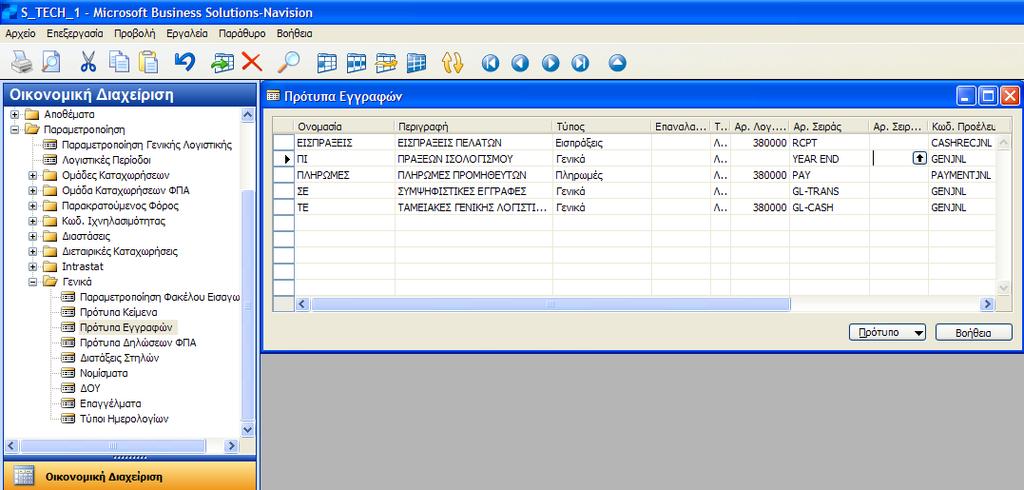Viewport: 1024px width, 490px height.
Task: Click the folder icon next to Intrastat
Action: [x=50, y=267]
